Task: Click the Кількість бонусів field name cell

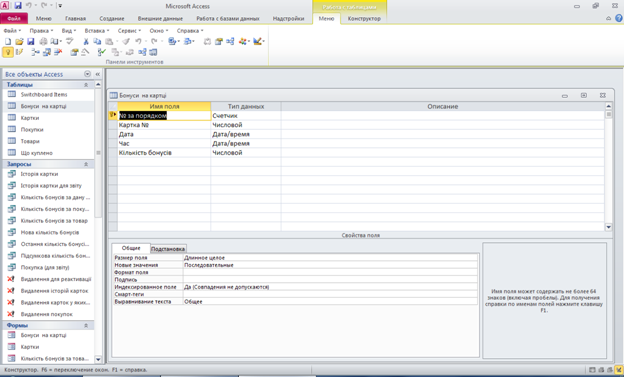Action: [164, 153]
